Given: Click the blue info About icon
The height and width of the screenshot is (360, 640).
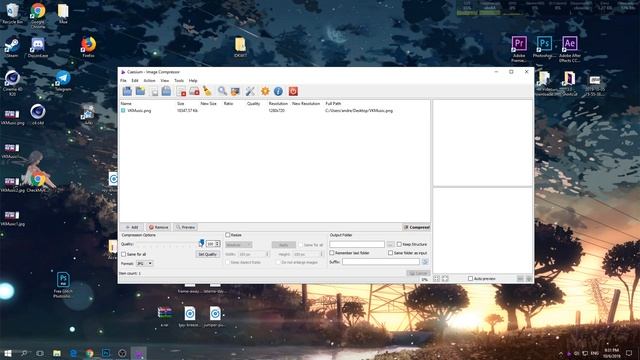Looking at the screenshot, I should click(278, 91).
